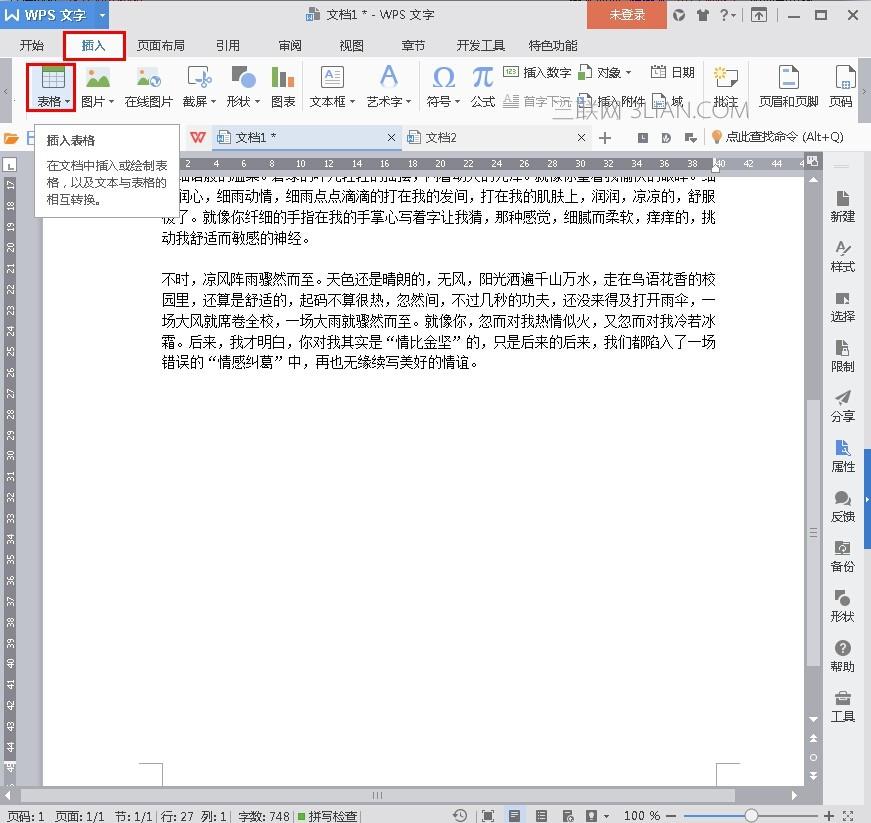Toggle 拼写检查 spell check in status bar
The width and height of the screenshot is (871, 823).
click(327, 816)
